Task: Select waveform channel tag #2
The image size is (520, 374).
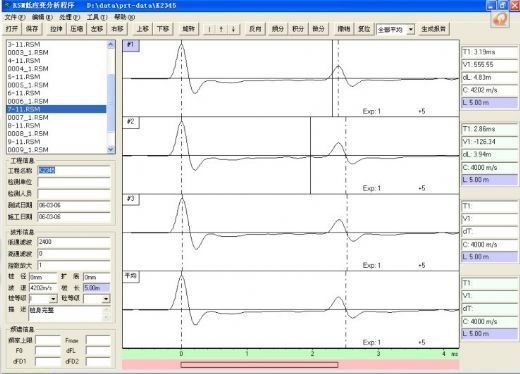Action: click(131, 122)
